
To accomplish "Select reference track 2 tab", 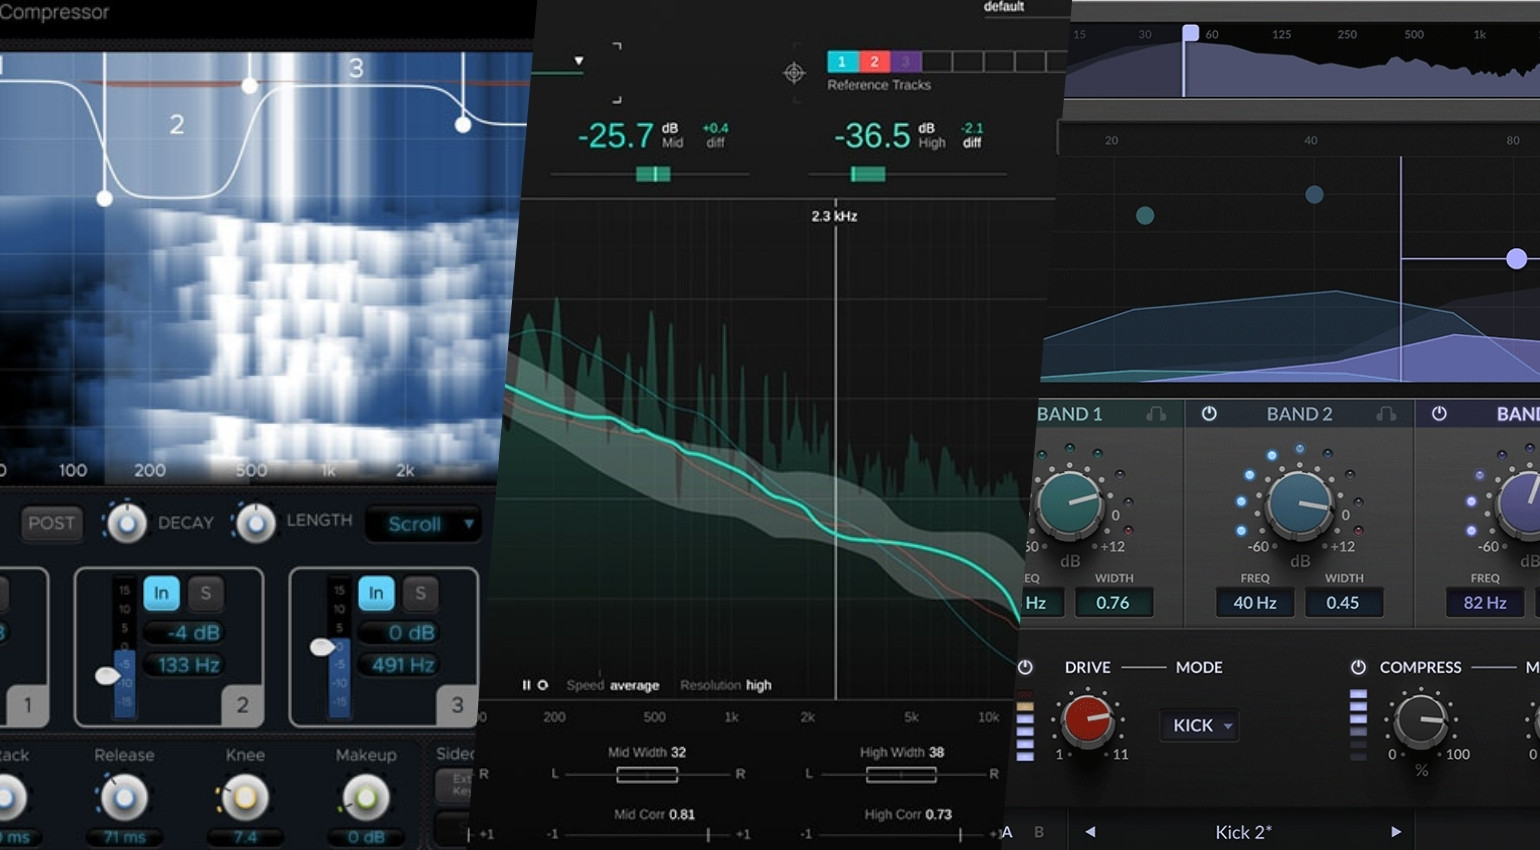I will (874, 62).
